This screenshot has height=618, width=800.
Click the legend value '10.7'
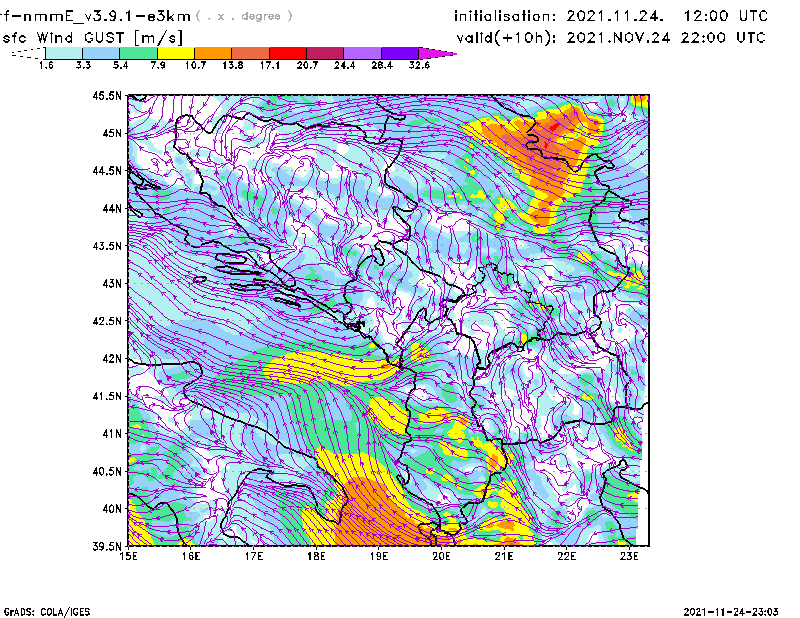(x=195, y=65)
